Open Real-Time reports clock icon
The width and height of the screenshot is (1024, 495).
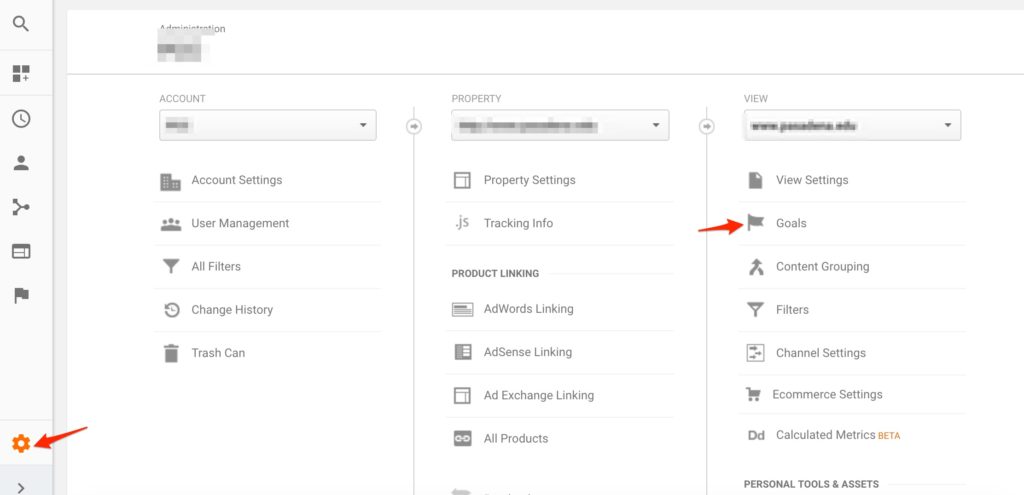(x=21, y=119)
